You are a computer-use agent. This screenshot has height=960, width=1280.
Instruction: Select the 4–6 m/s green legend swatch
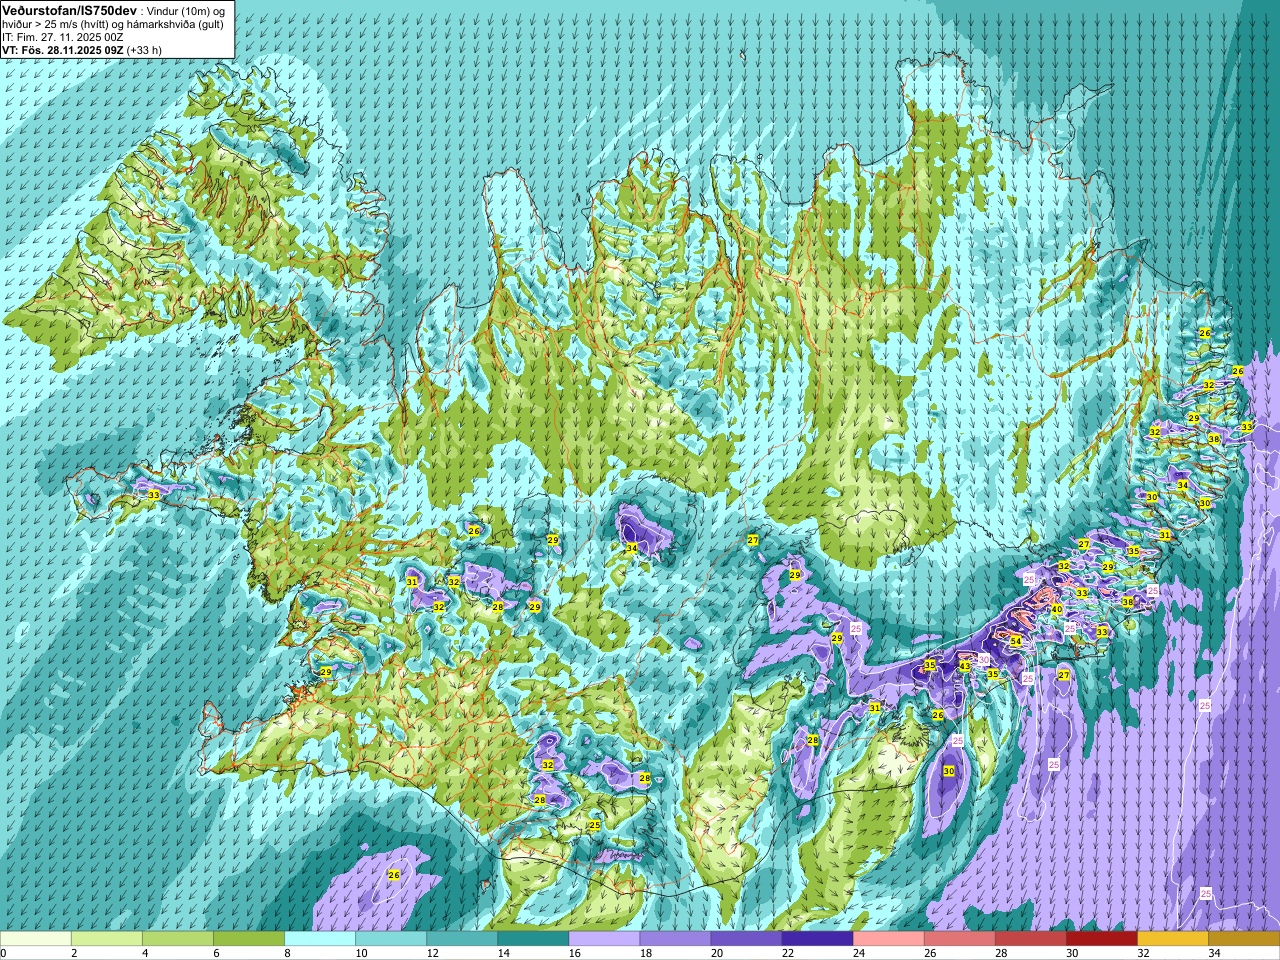coord(178,939)
